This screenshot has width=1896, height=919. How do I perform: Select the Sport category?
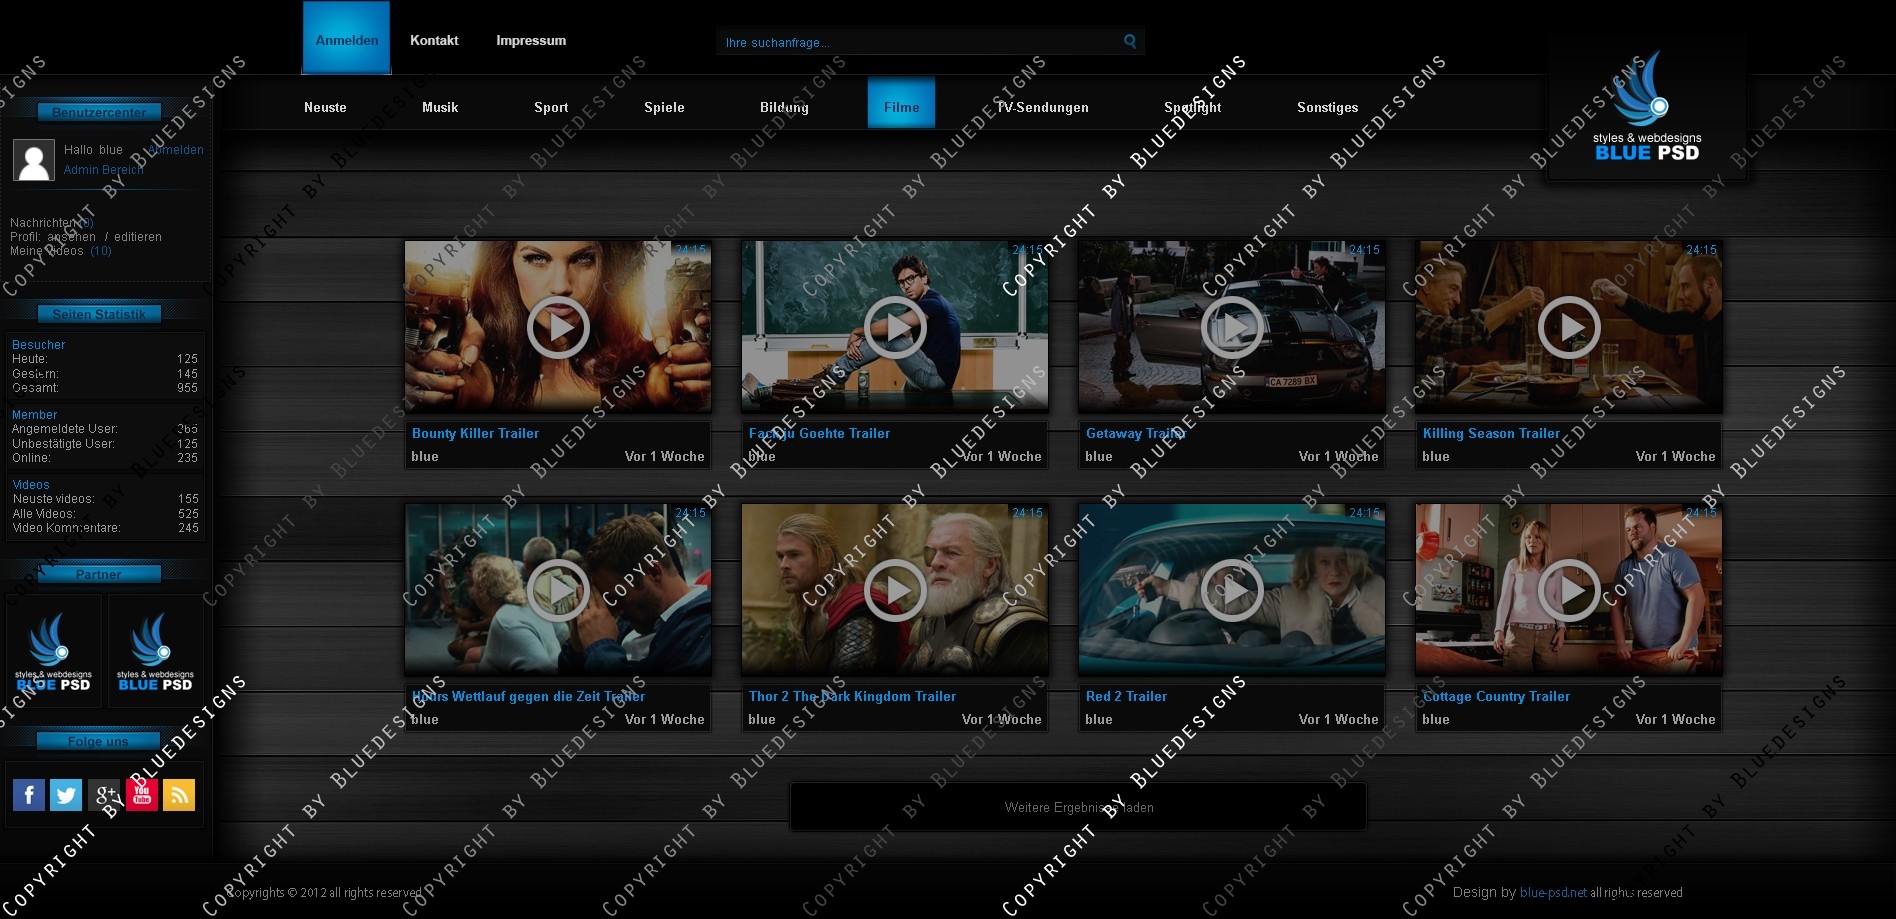(551, 107)
